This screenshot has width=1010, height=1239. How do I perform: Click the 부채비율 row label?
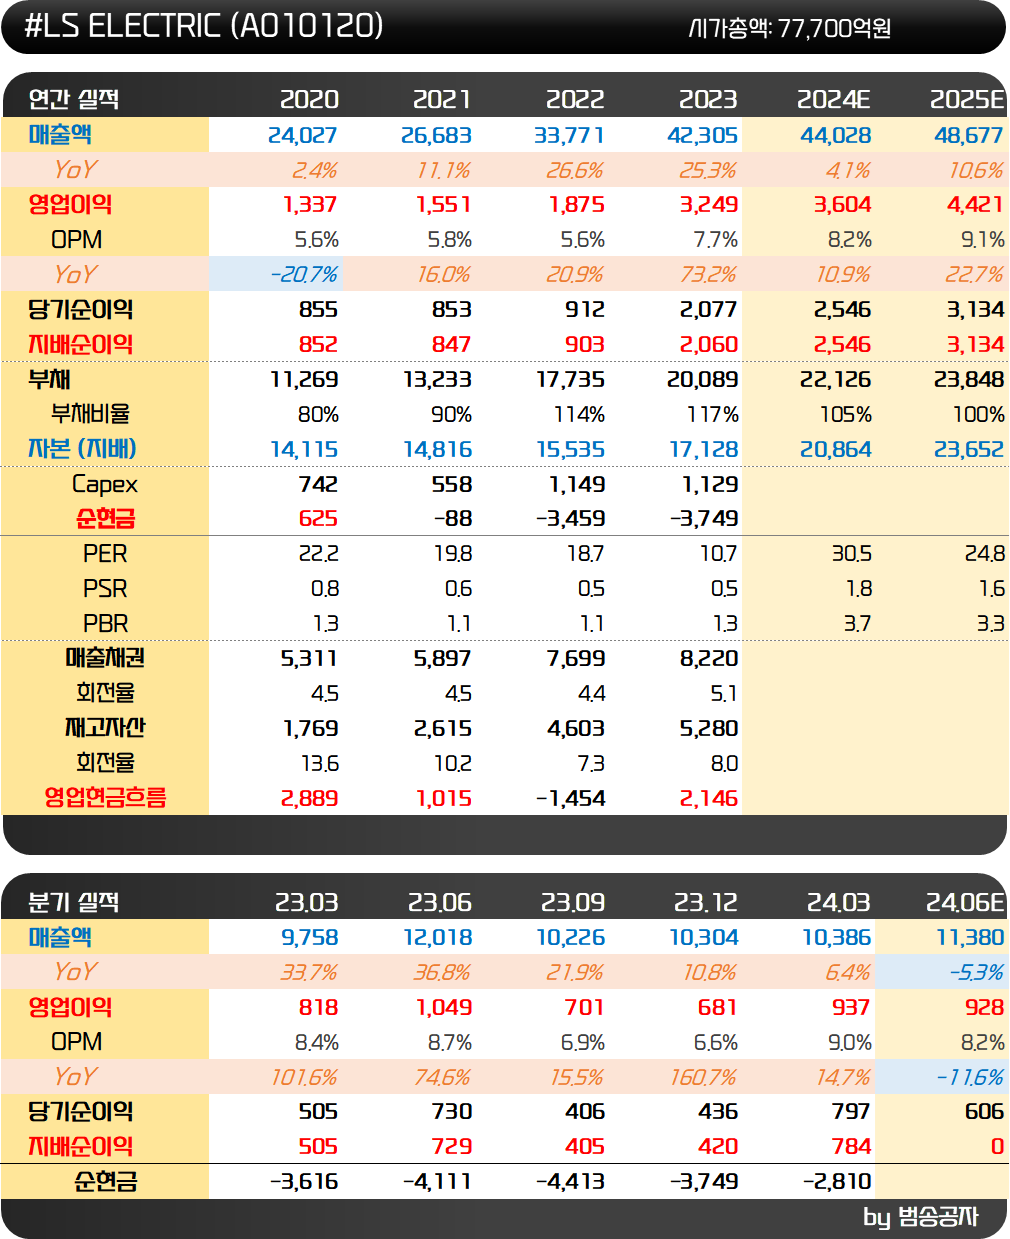(x=90, y=414)
